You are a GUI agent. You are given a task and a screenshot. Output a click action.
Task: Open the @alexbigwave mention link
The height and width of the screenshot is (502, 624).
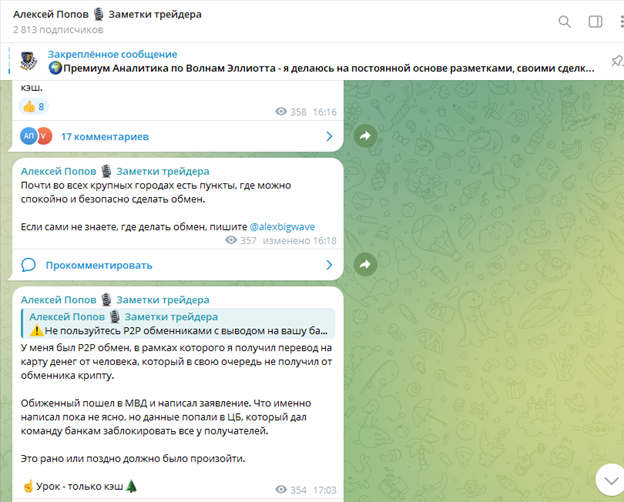(282, 227)
